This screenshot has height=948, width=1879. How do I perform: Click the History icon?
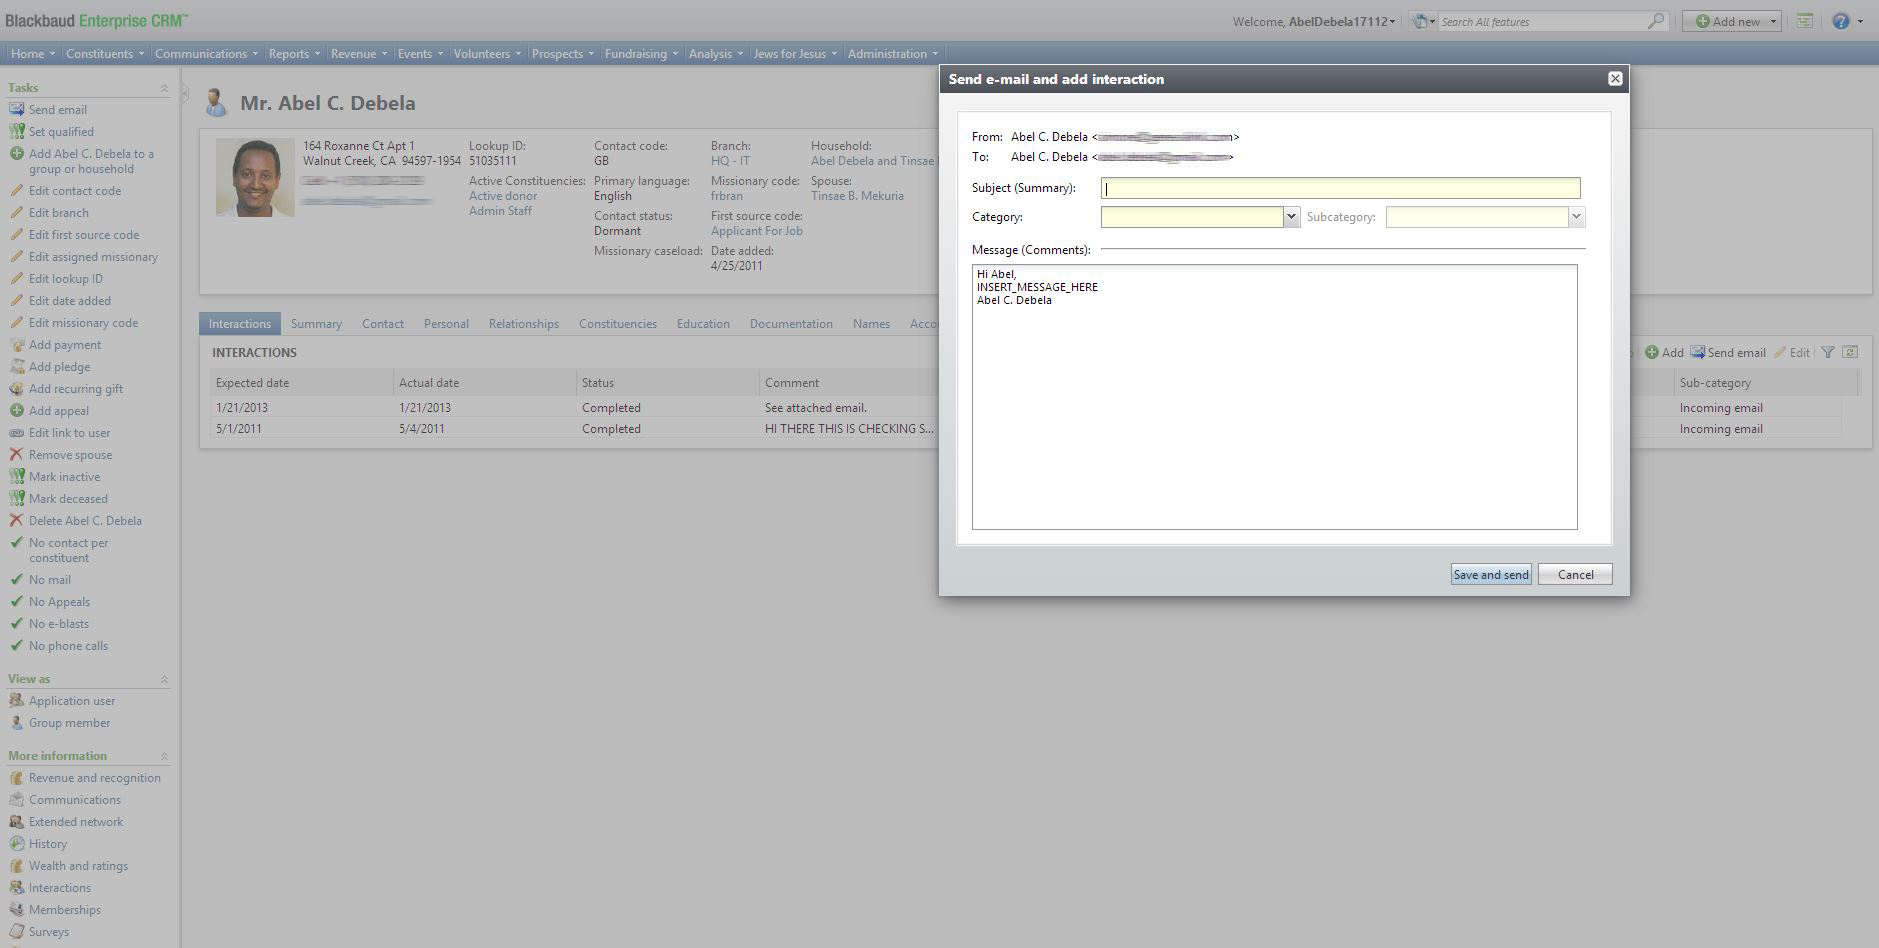click(x=16, y=844)
